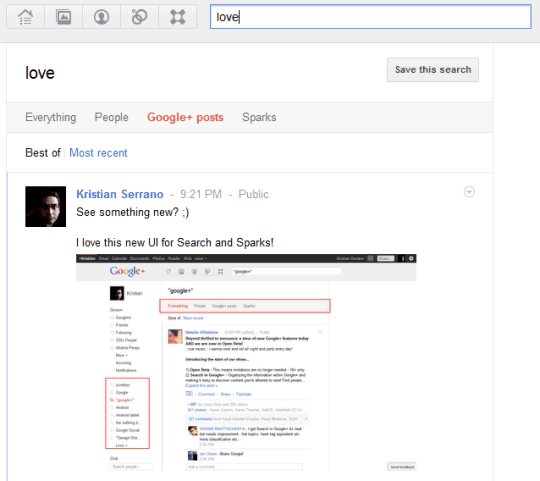This screenshot has height=481, width=540.
Task: Select the Best of sort option
Action: coord(43,153)
